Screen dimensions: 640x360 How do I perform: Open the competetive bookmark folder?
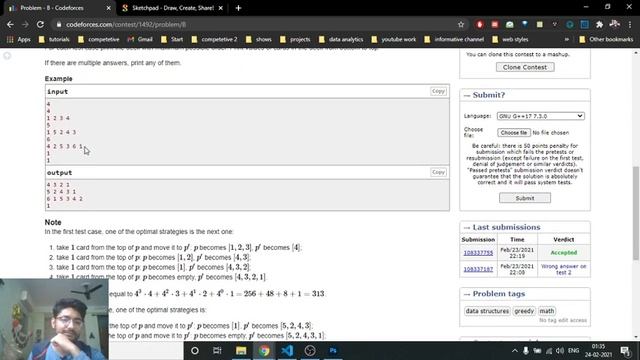(98, 39)
